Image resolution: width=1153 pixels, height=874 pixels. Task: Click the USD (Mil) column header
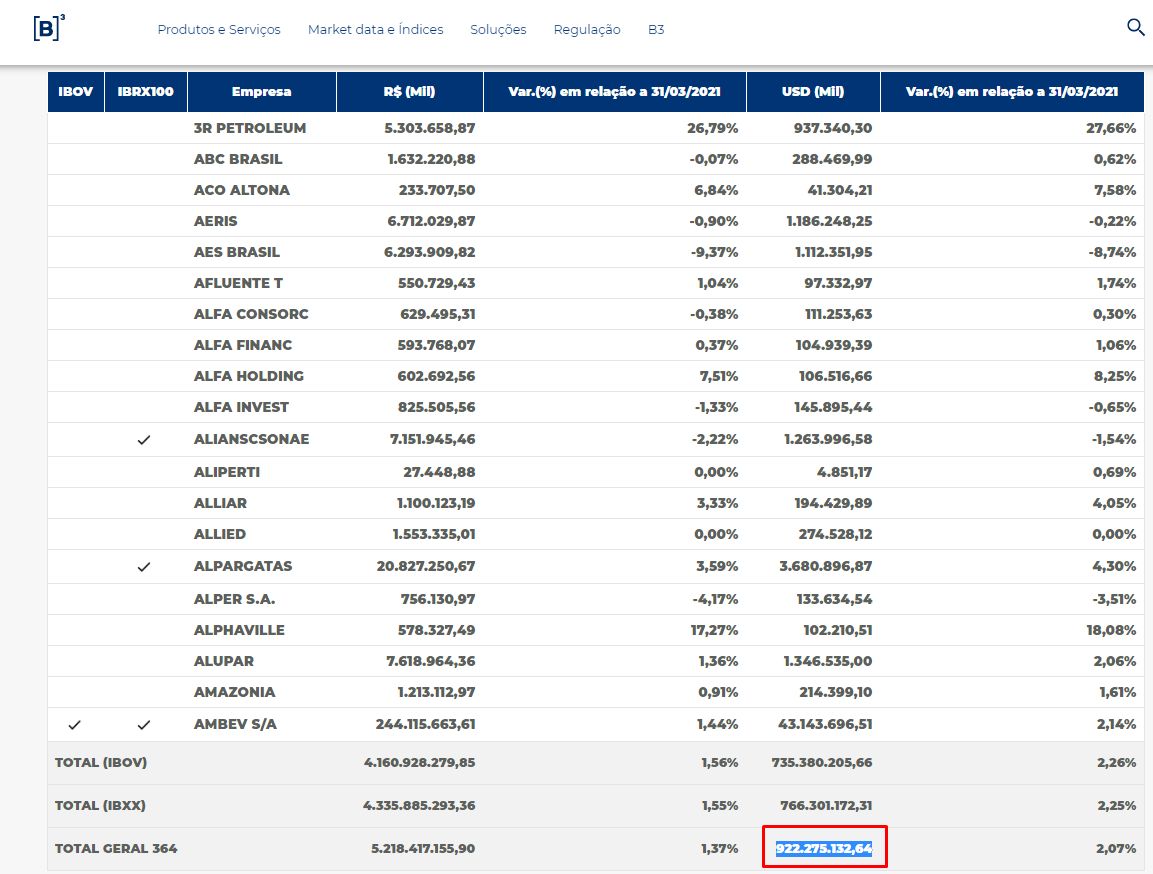[813, 92]
